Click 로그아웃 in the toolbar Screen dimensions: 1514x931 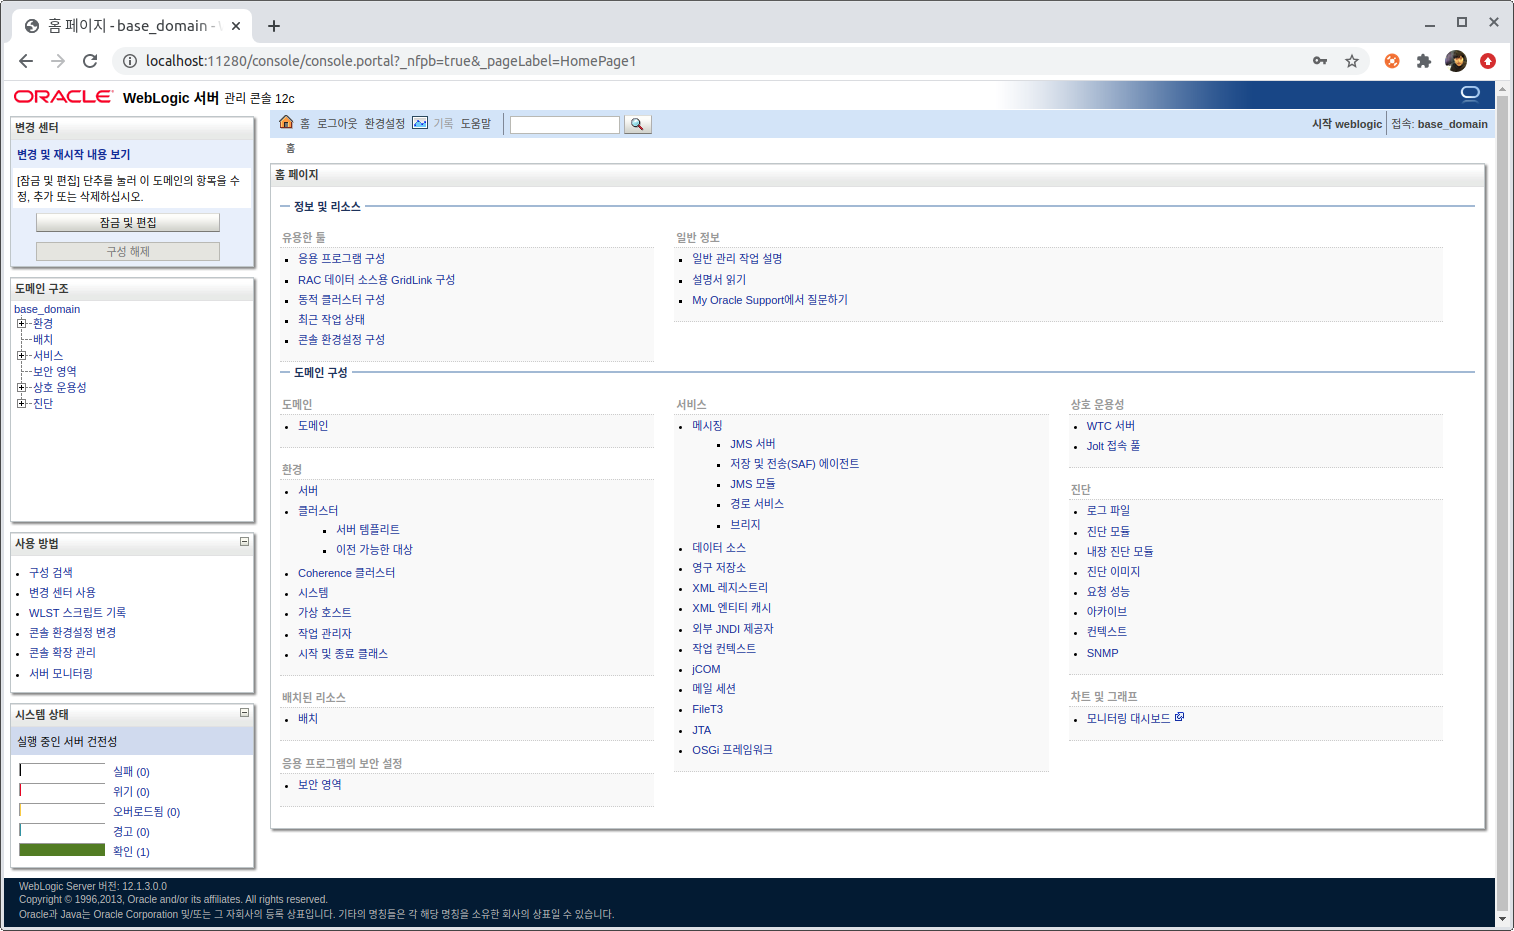pyautogui.click(x=337, y=124)
